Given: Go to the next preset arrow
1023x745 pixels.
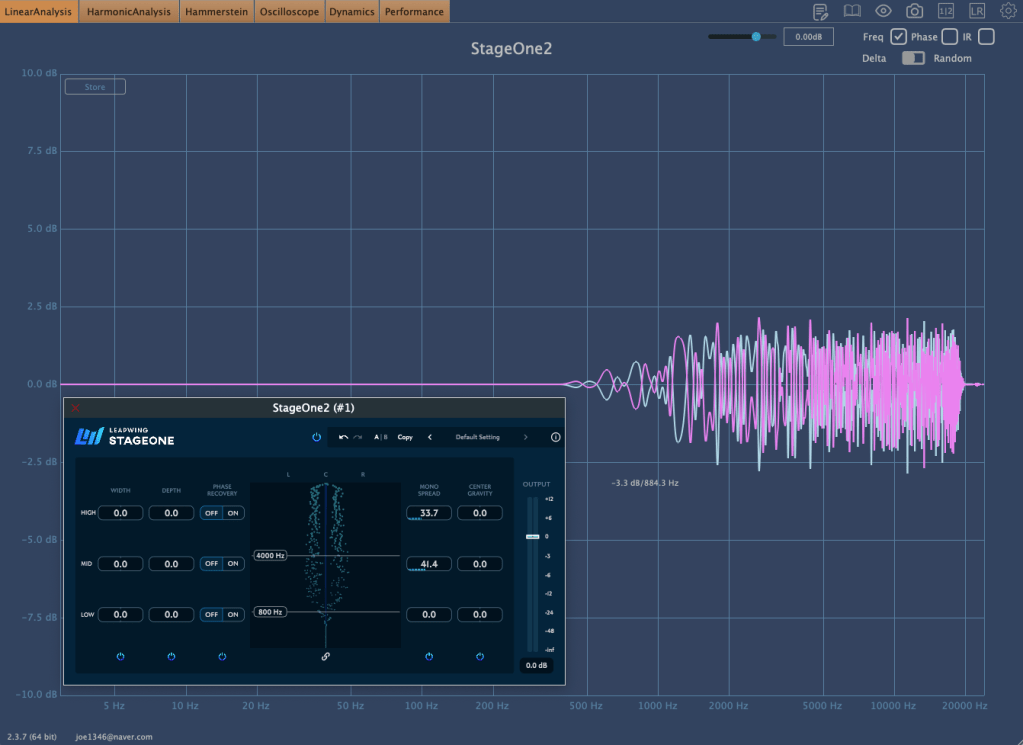Looking at the screenshot, I should (525, 437).
